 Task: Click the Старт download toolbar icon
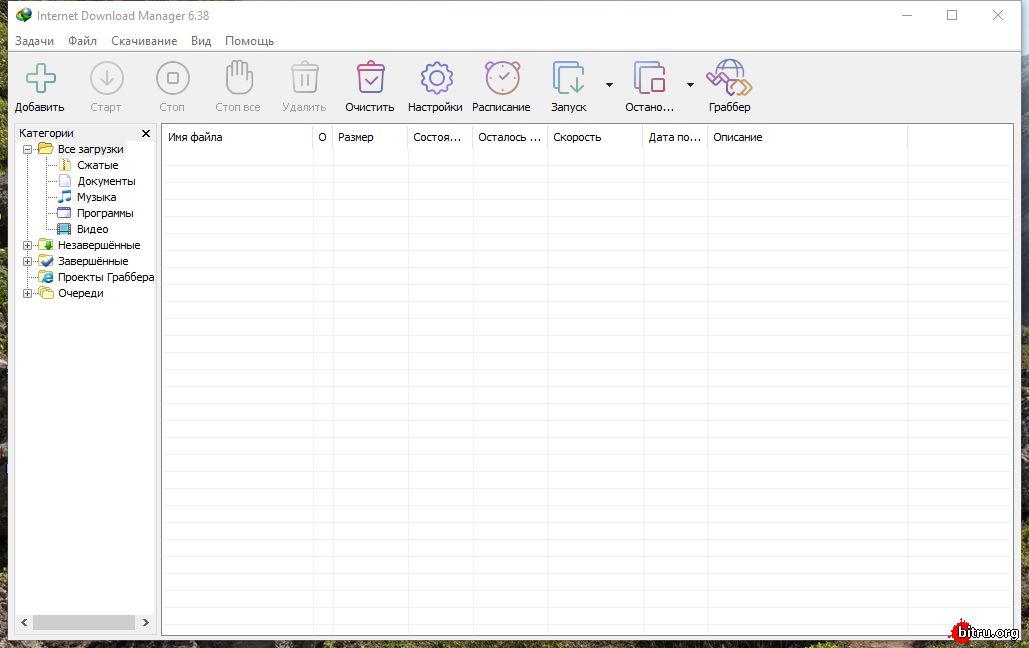106,78
